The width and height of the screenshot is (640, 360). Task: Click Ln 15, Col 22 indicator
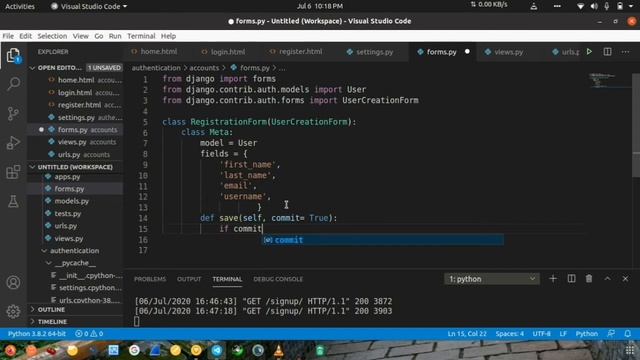tap(467, 333)
